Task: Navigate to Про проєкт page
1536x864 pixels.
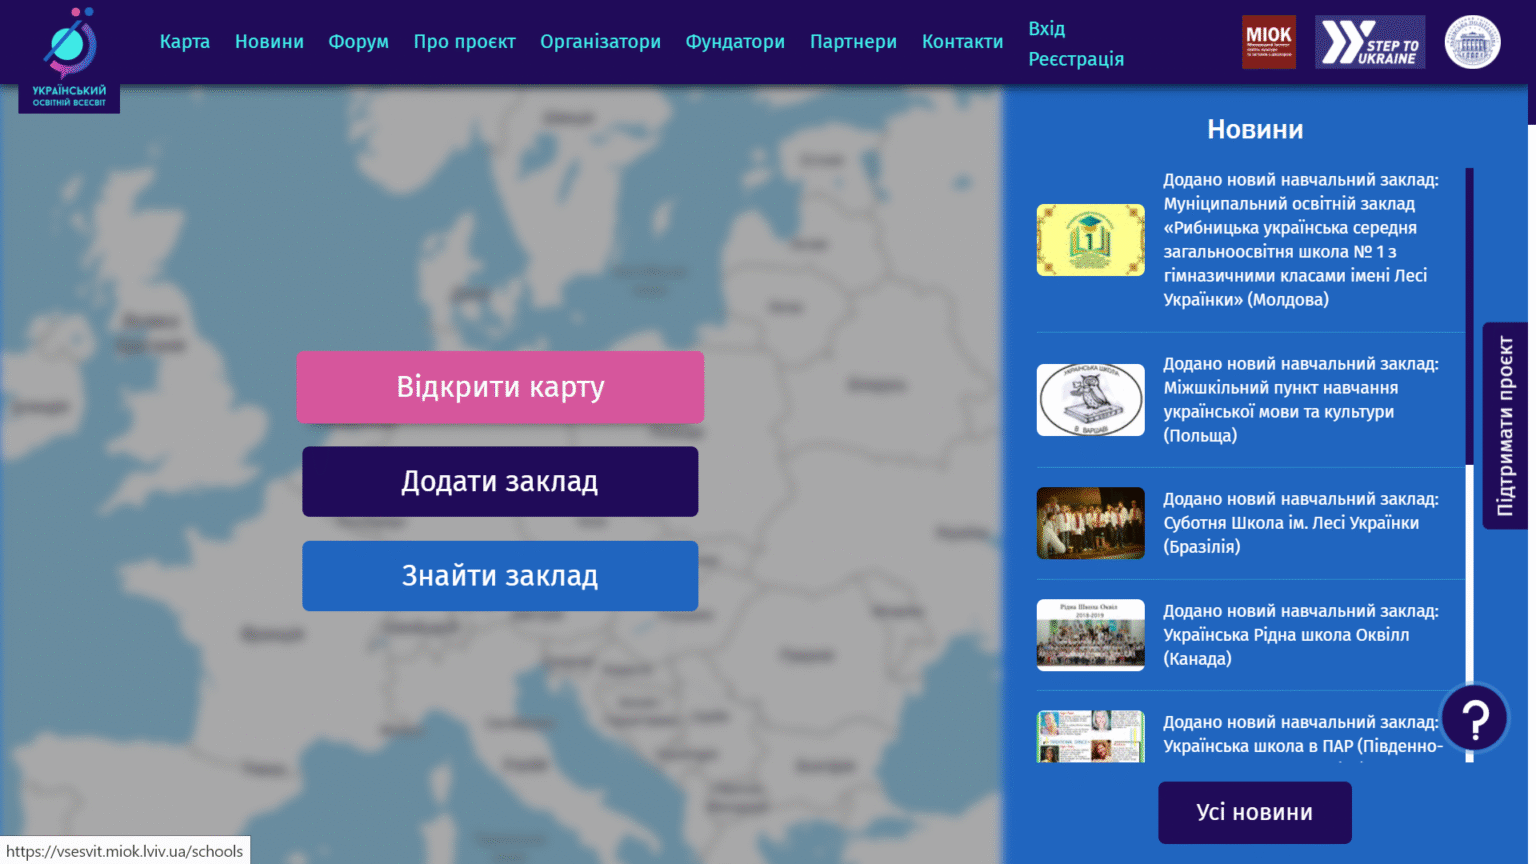Action: (464, 42)
